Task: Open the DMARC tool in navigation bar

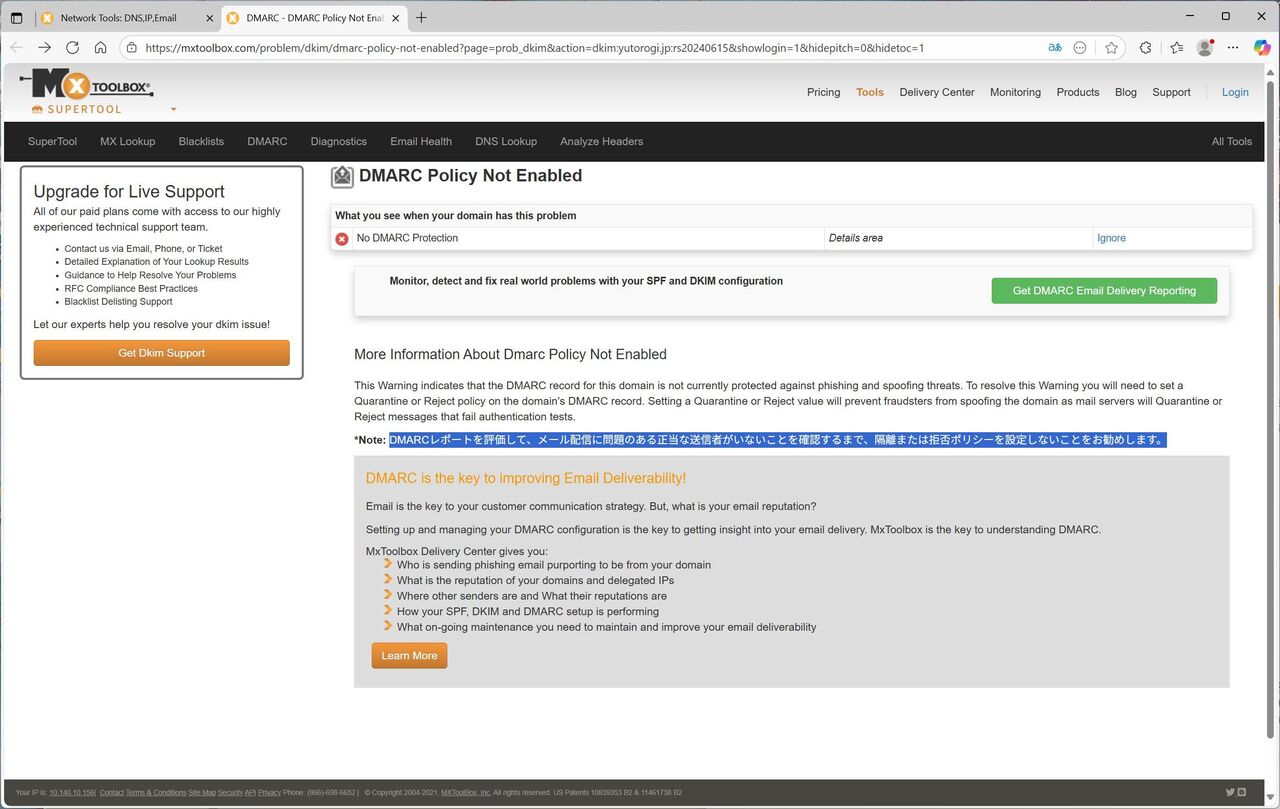Action: click(267, 141)
